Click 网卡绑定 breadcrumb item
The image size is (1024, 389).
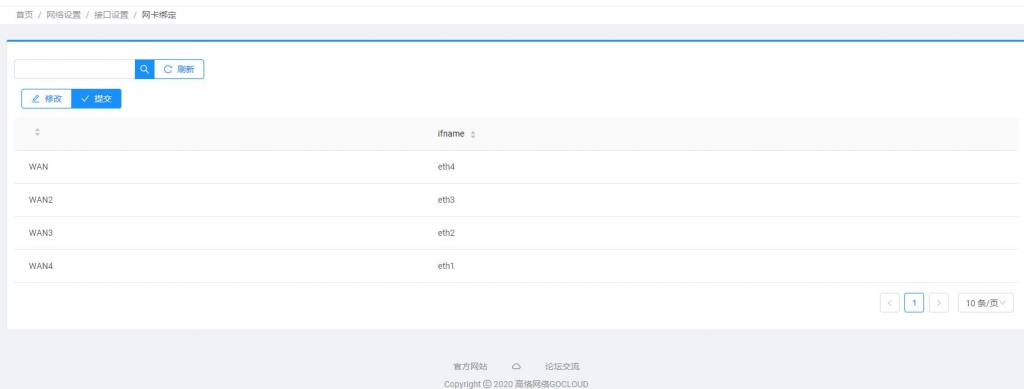coord(159,15)
